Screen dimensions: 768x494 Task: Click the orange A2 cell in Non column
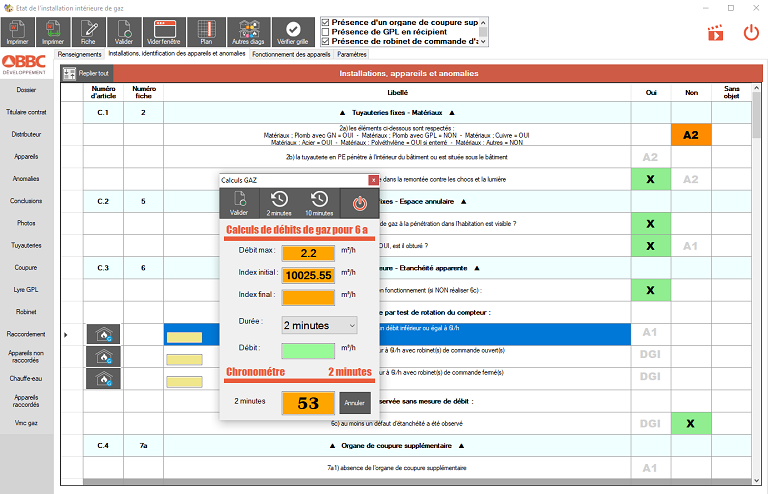point(691,135)
